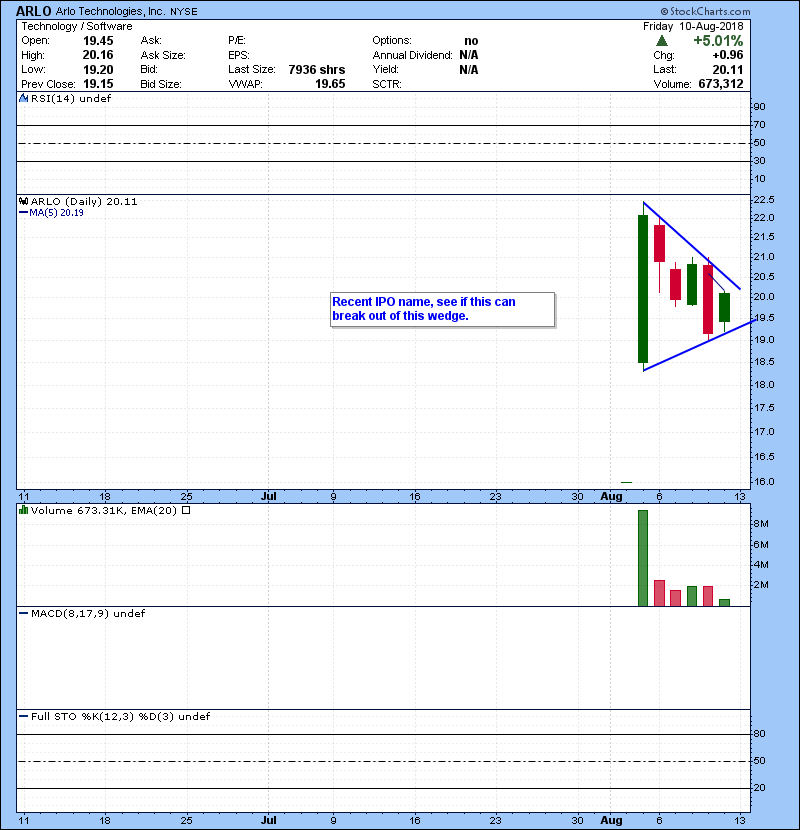Select the Low value 19.20
The width and height of the screenshot is (800, 830).
98,69
